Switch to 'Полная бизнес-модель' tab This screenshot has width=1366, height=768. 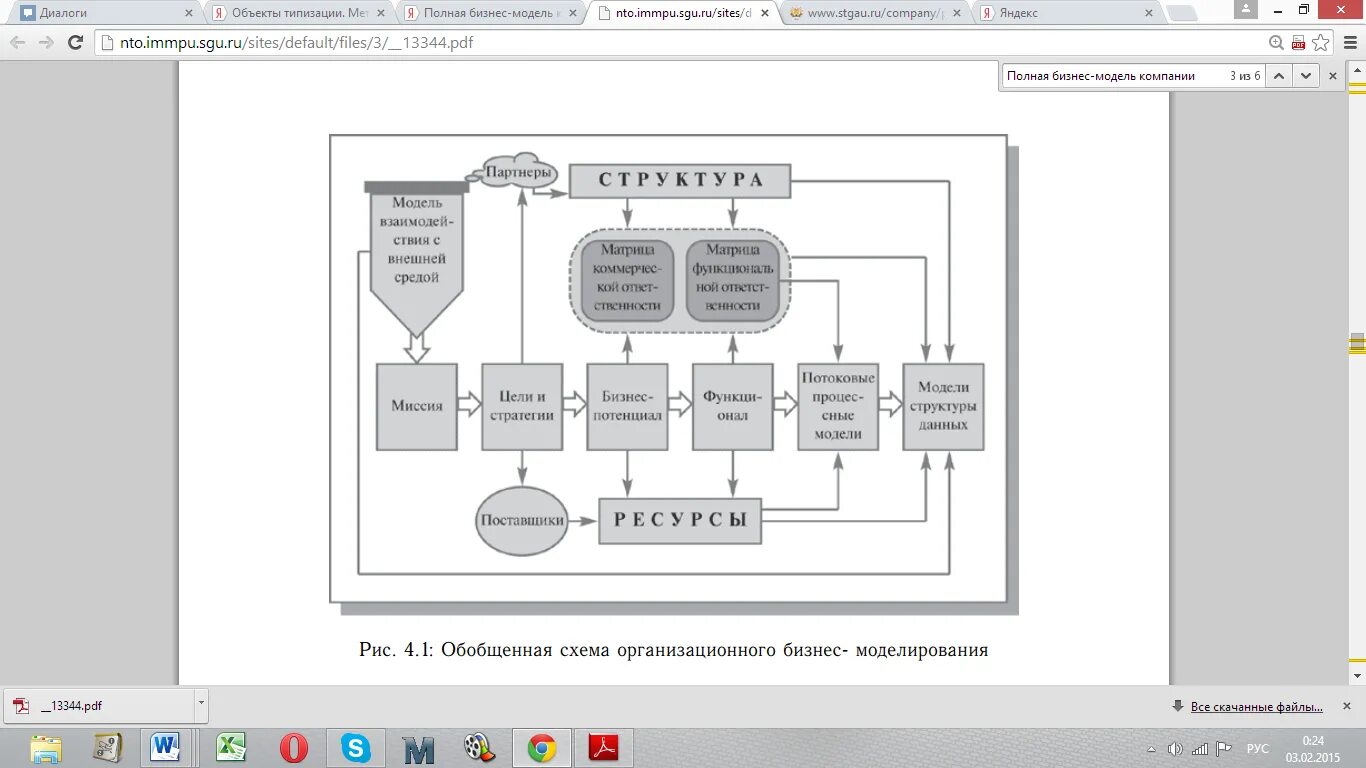click(x=490, y=13)
